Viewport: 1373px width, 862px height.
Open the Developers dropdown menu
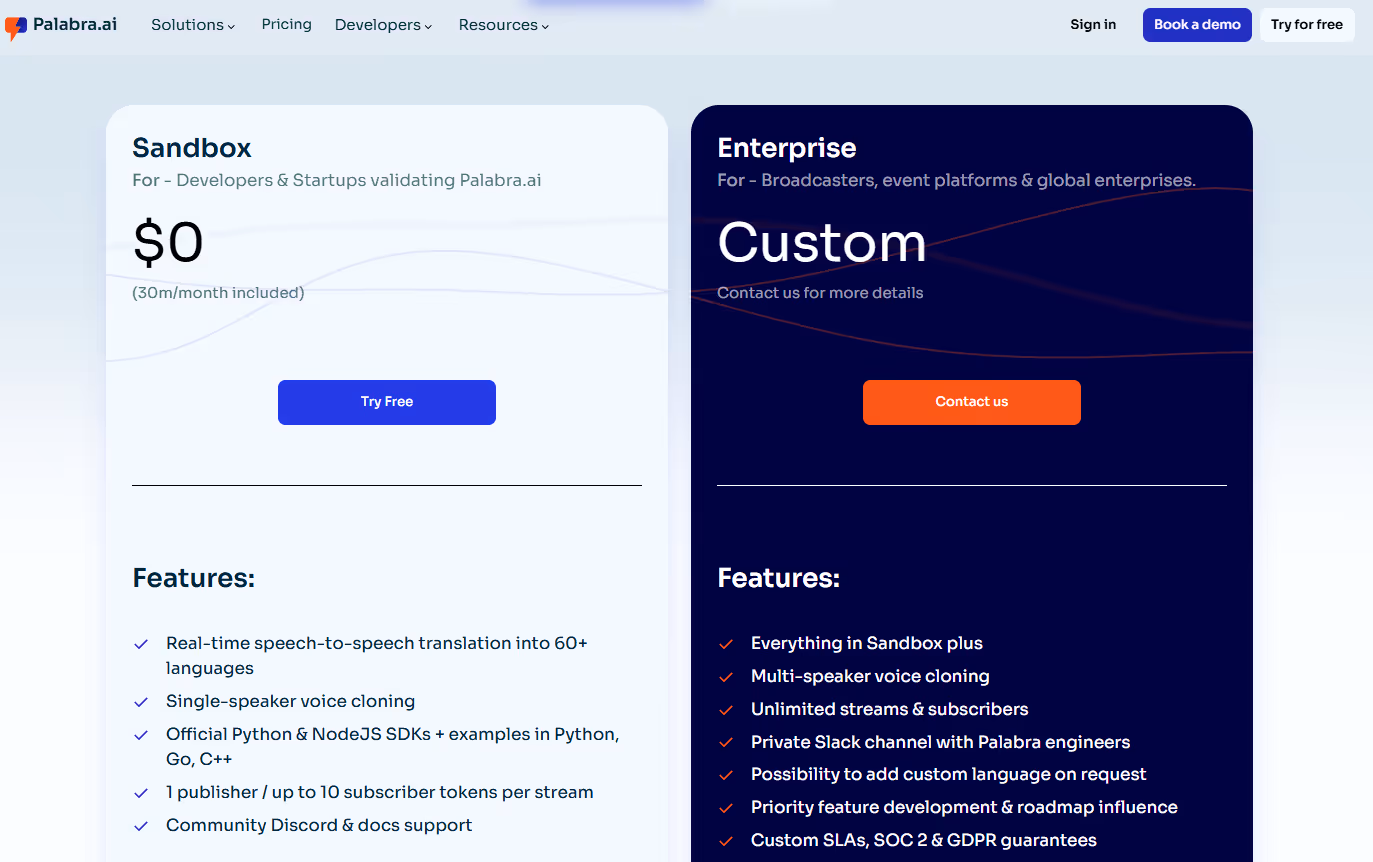[x=382, y=24]
